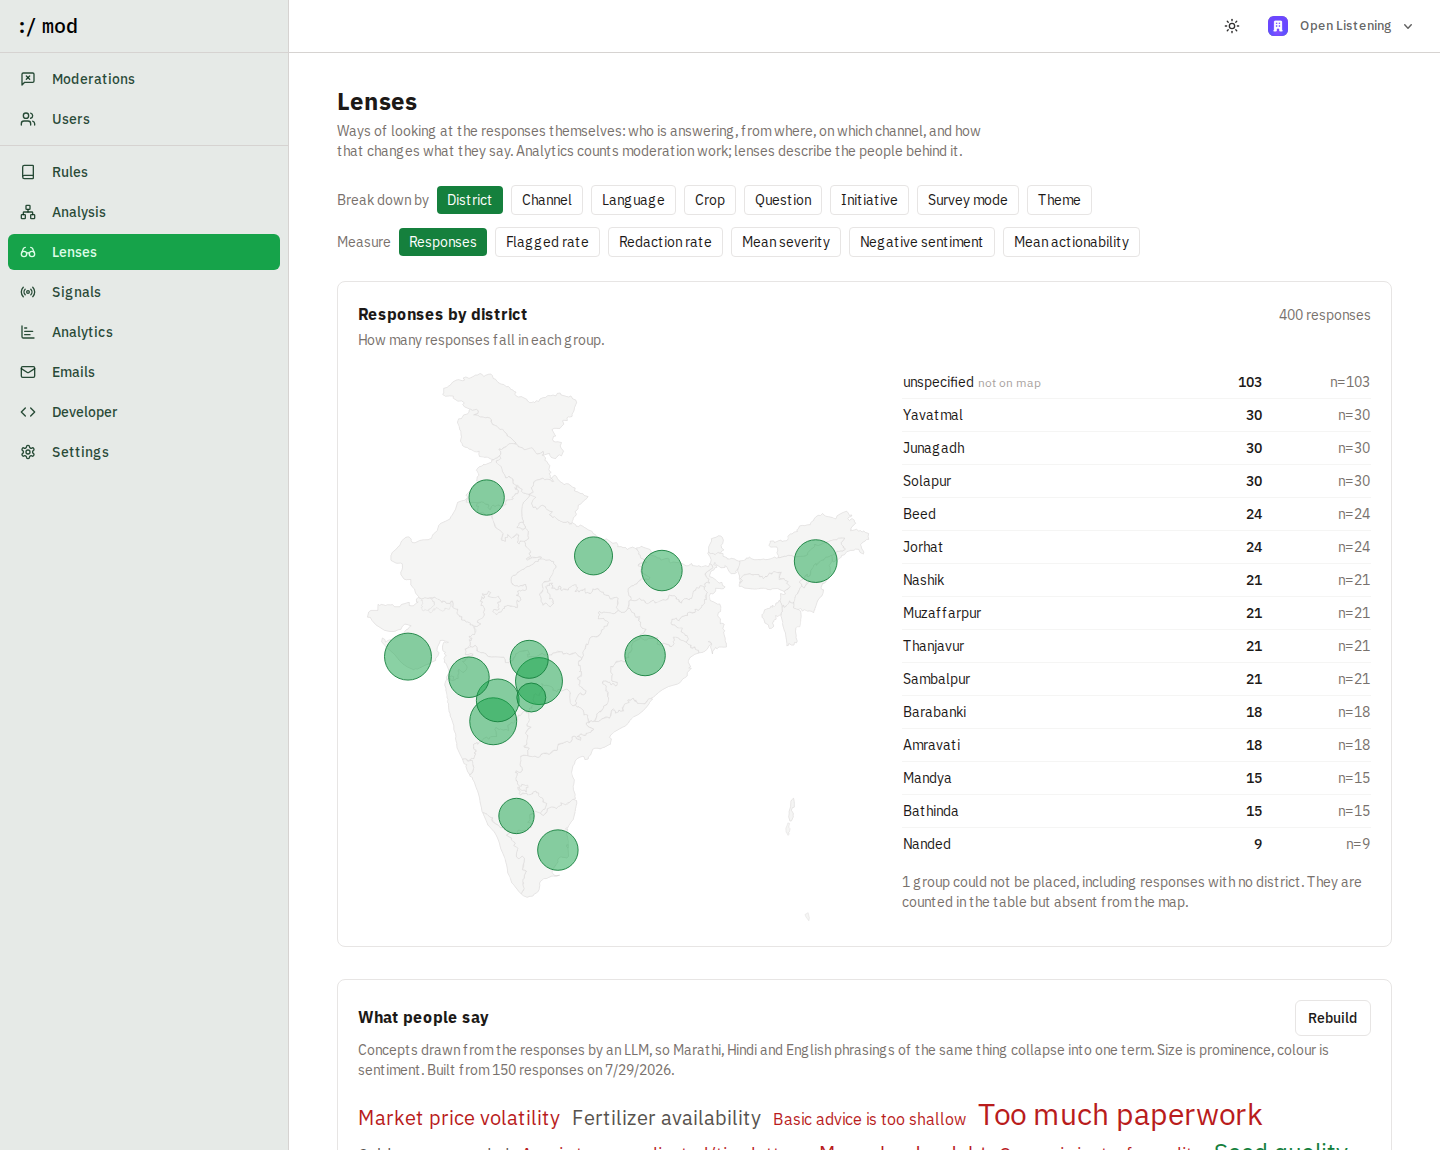Break down by Question
This screenshot has width=1440, height=1150.
(x=783, y=200)
